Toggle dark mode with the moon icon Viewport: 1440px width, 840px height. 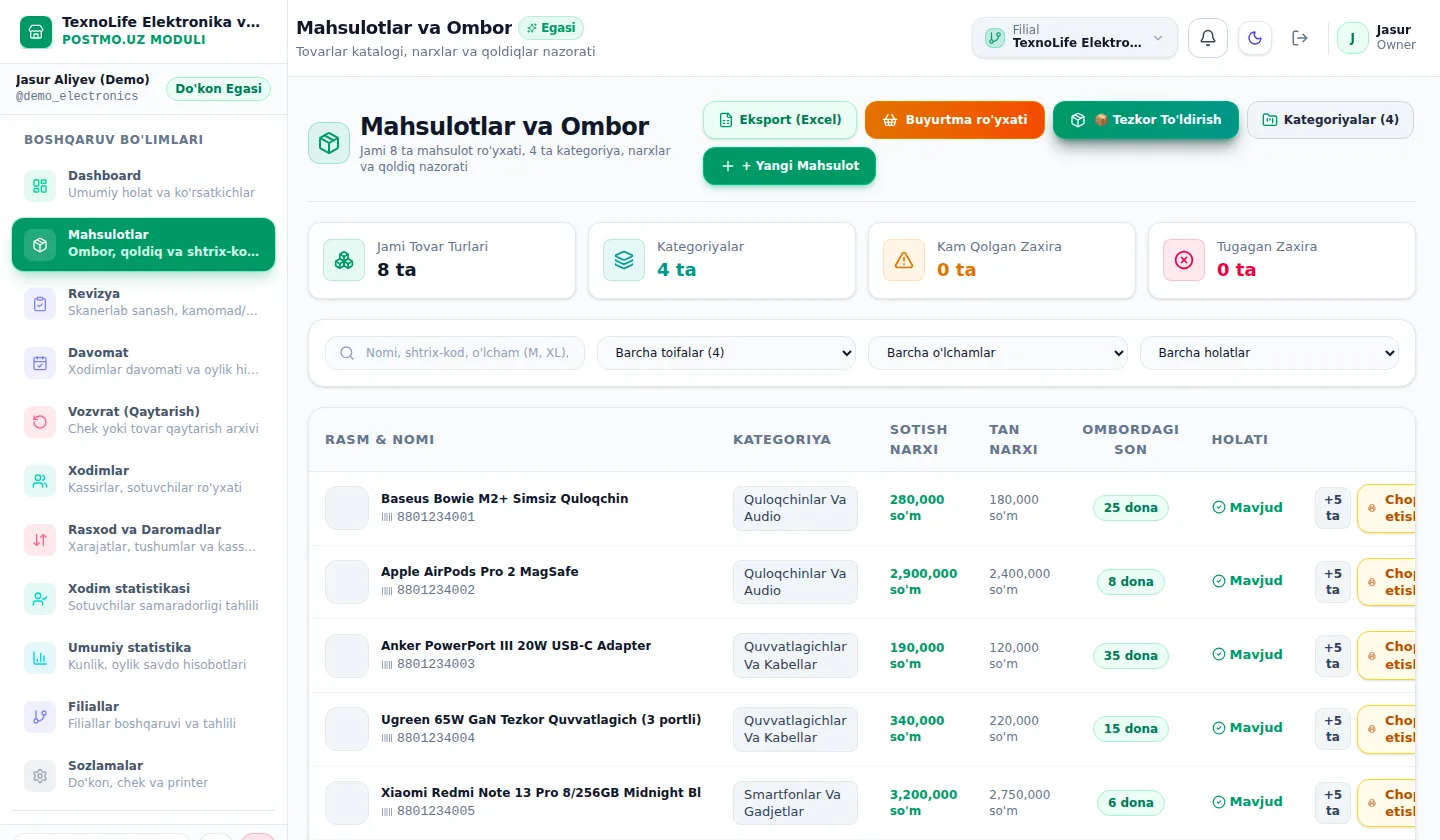[x=1255, y=38]
